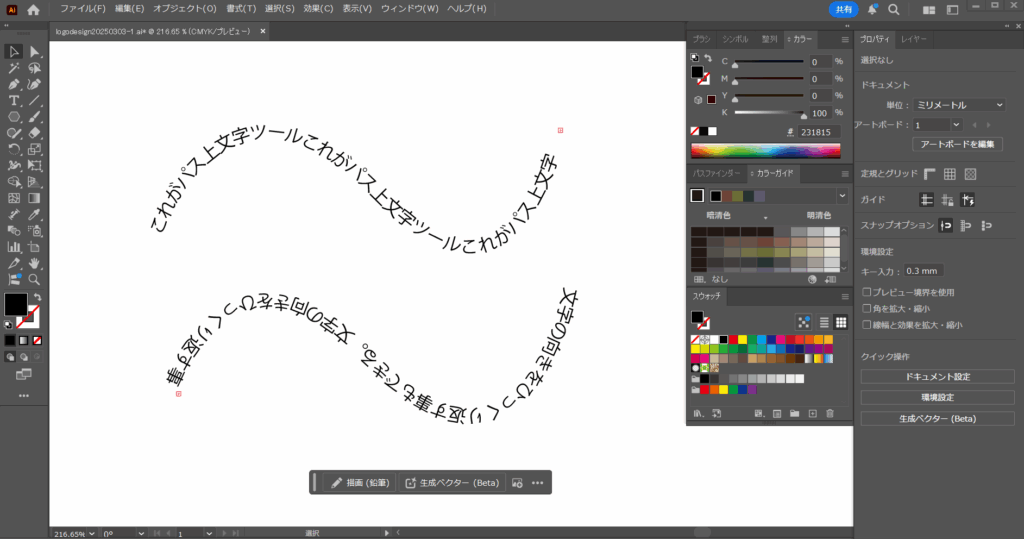Image resolution: width=1024 pixels, height=539 pixels.
Task: Enable the プレビュー境界を使用 checkbox
Action: point(866,292)
